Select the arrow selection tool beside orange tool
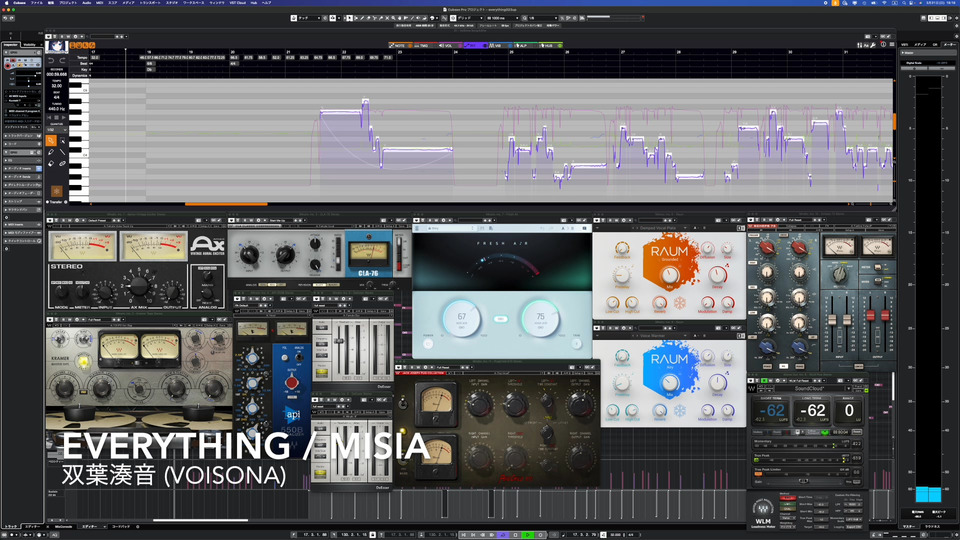This screenshot has width=960, height=540. (62, 141)
